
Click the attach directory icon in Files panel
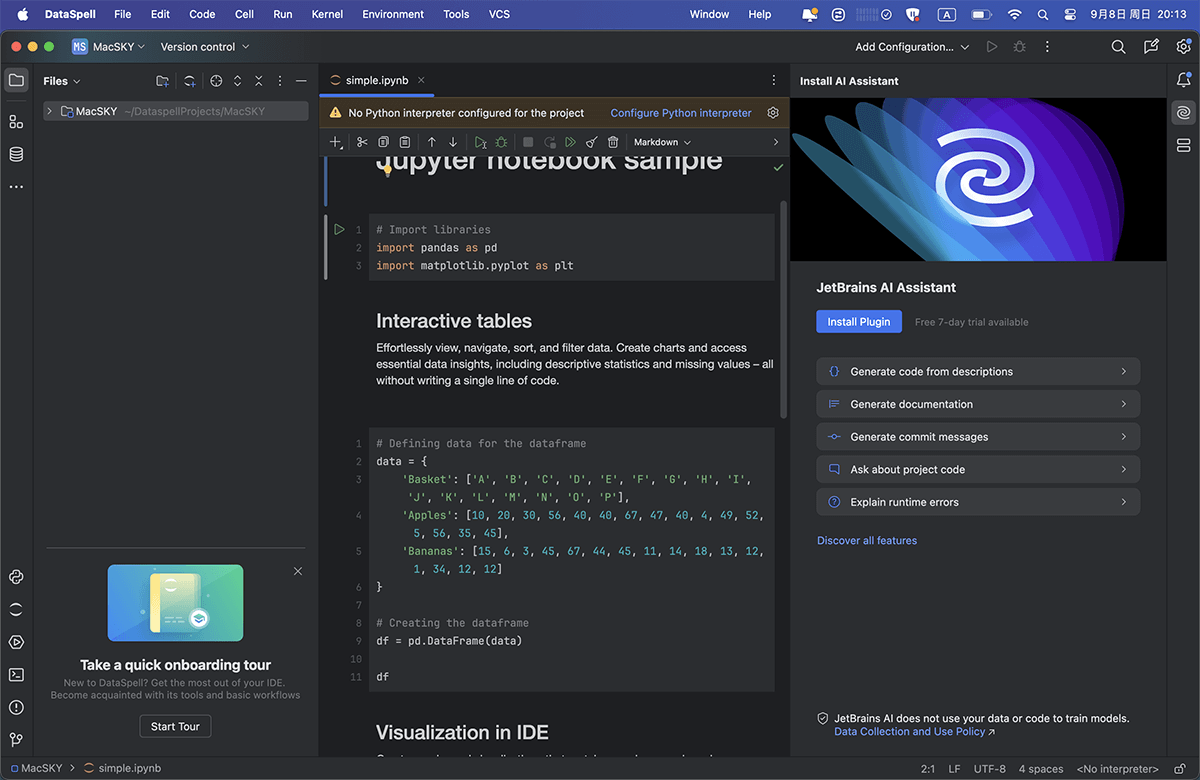[x=189, y=81]
